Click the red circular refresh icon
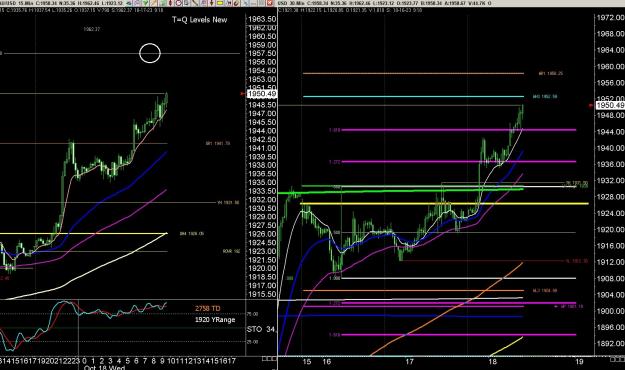625x370 pixels. [x=236, y=3]
